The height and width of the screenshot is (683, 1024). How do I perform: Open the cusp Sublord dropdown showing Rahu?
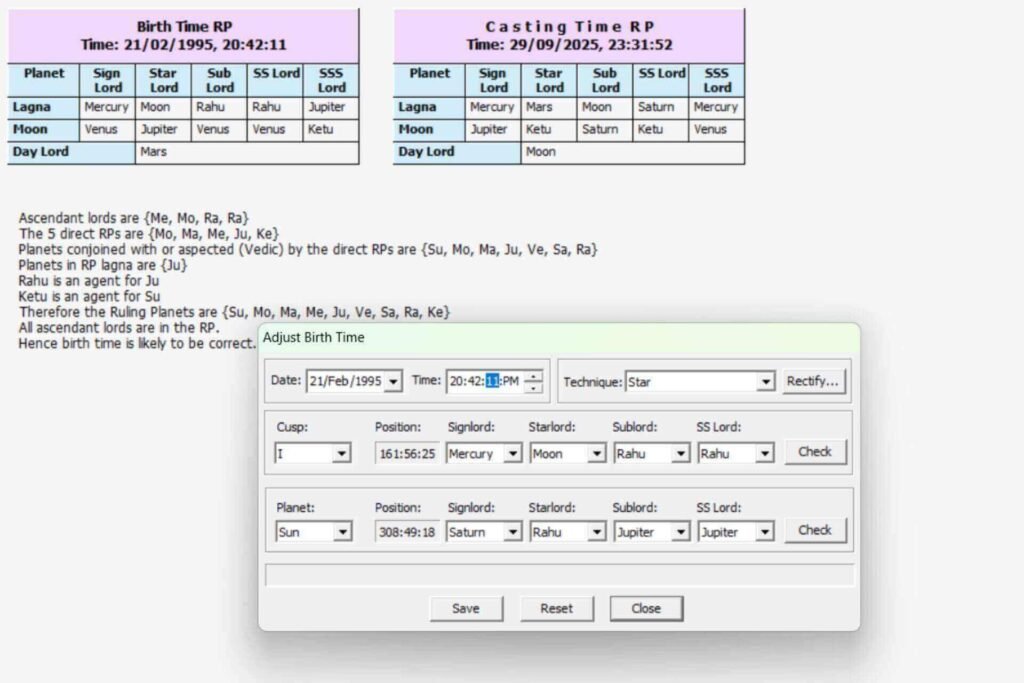click(x=679, y=453)
